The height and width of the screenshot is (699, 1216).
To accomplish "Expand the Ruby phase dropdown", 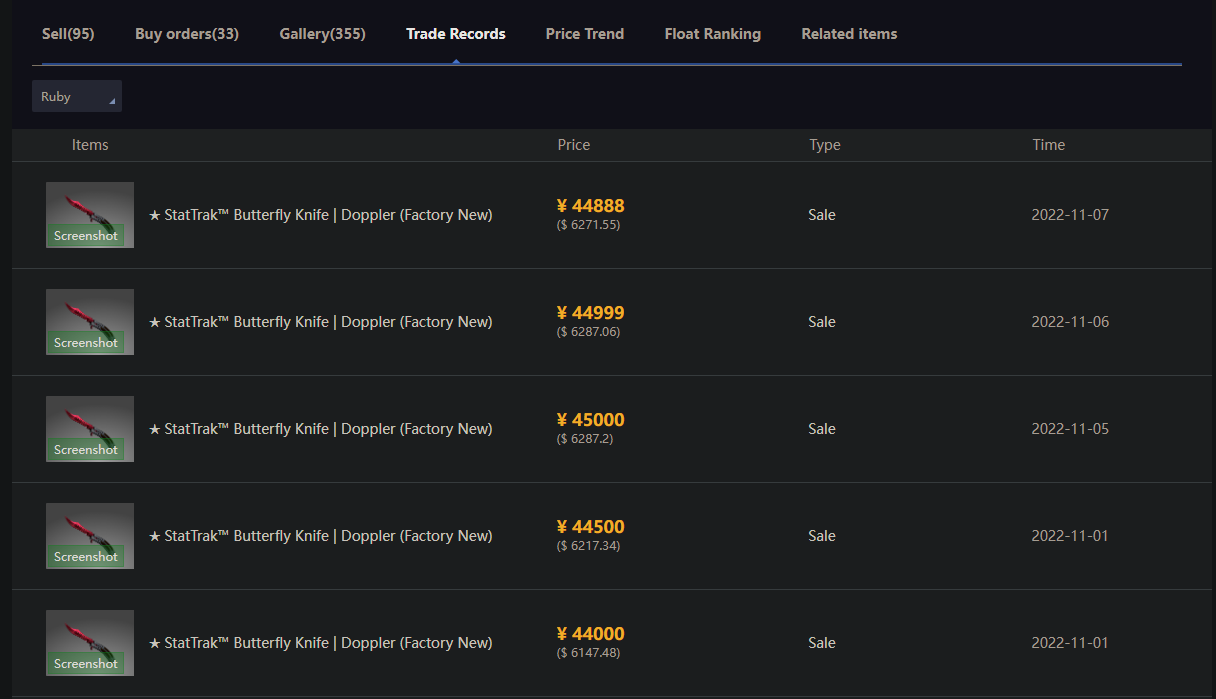I will pos(77,97).
